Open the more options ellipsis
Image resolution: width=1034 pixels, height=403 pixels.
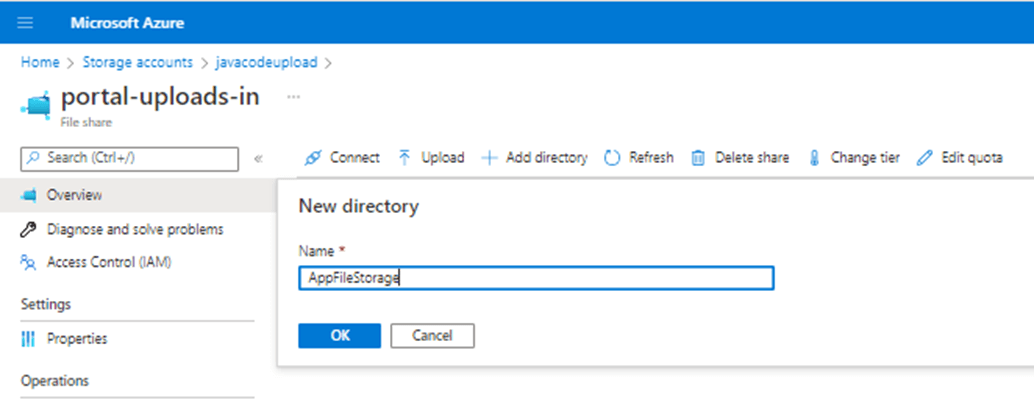pyautogui.click(x=293, y=97)
